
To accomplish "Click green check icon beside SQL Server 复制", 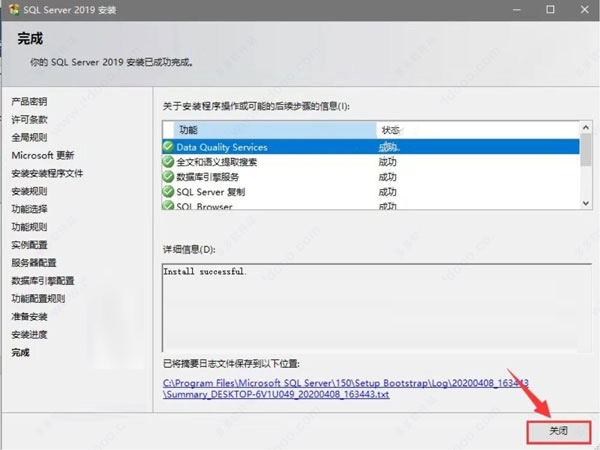I will click(168, 191).
